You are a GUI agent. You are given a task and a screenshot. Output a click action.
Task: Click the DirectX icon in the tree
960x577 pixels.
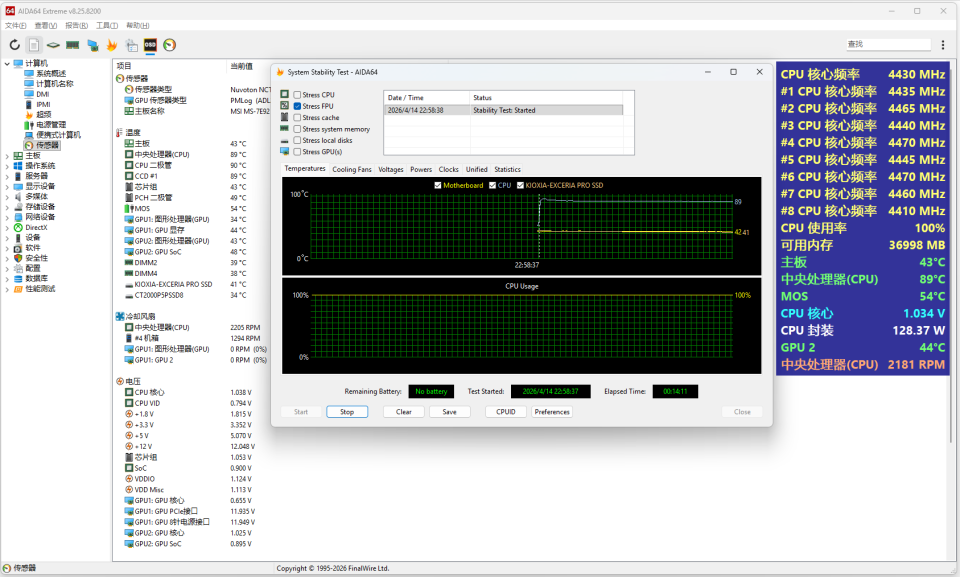[18, 227]
